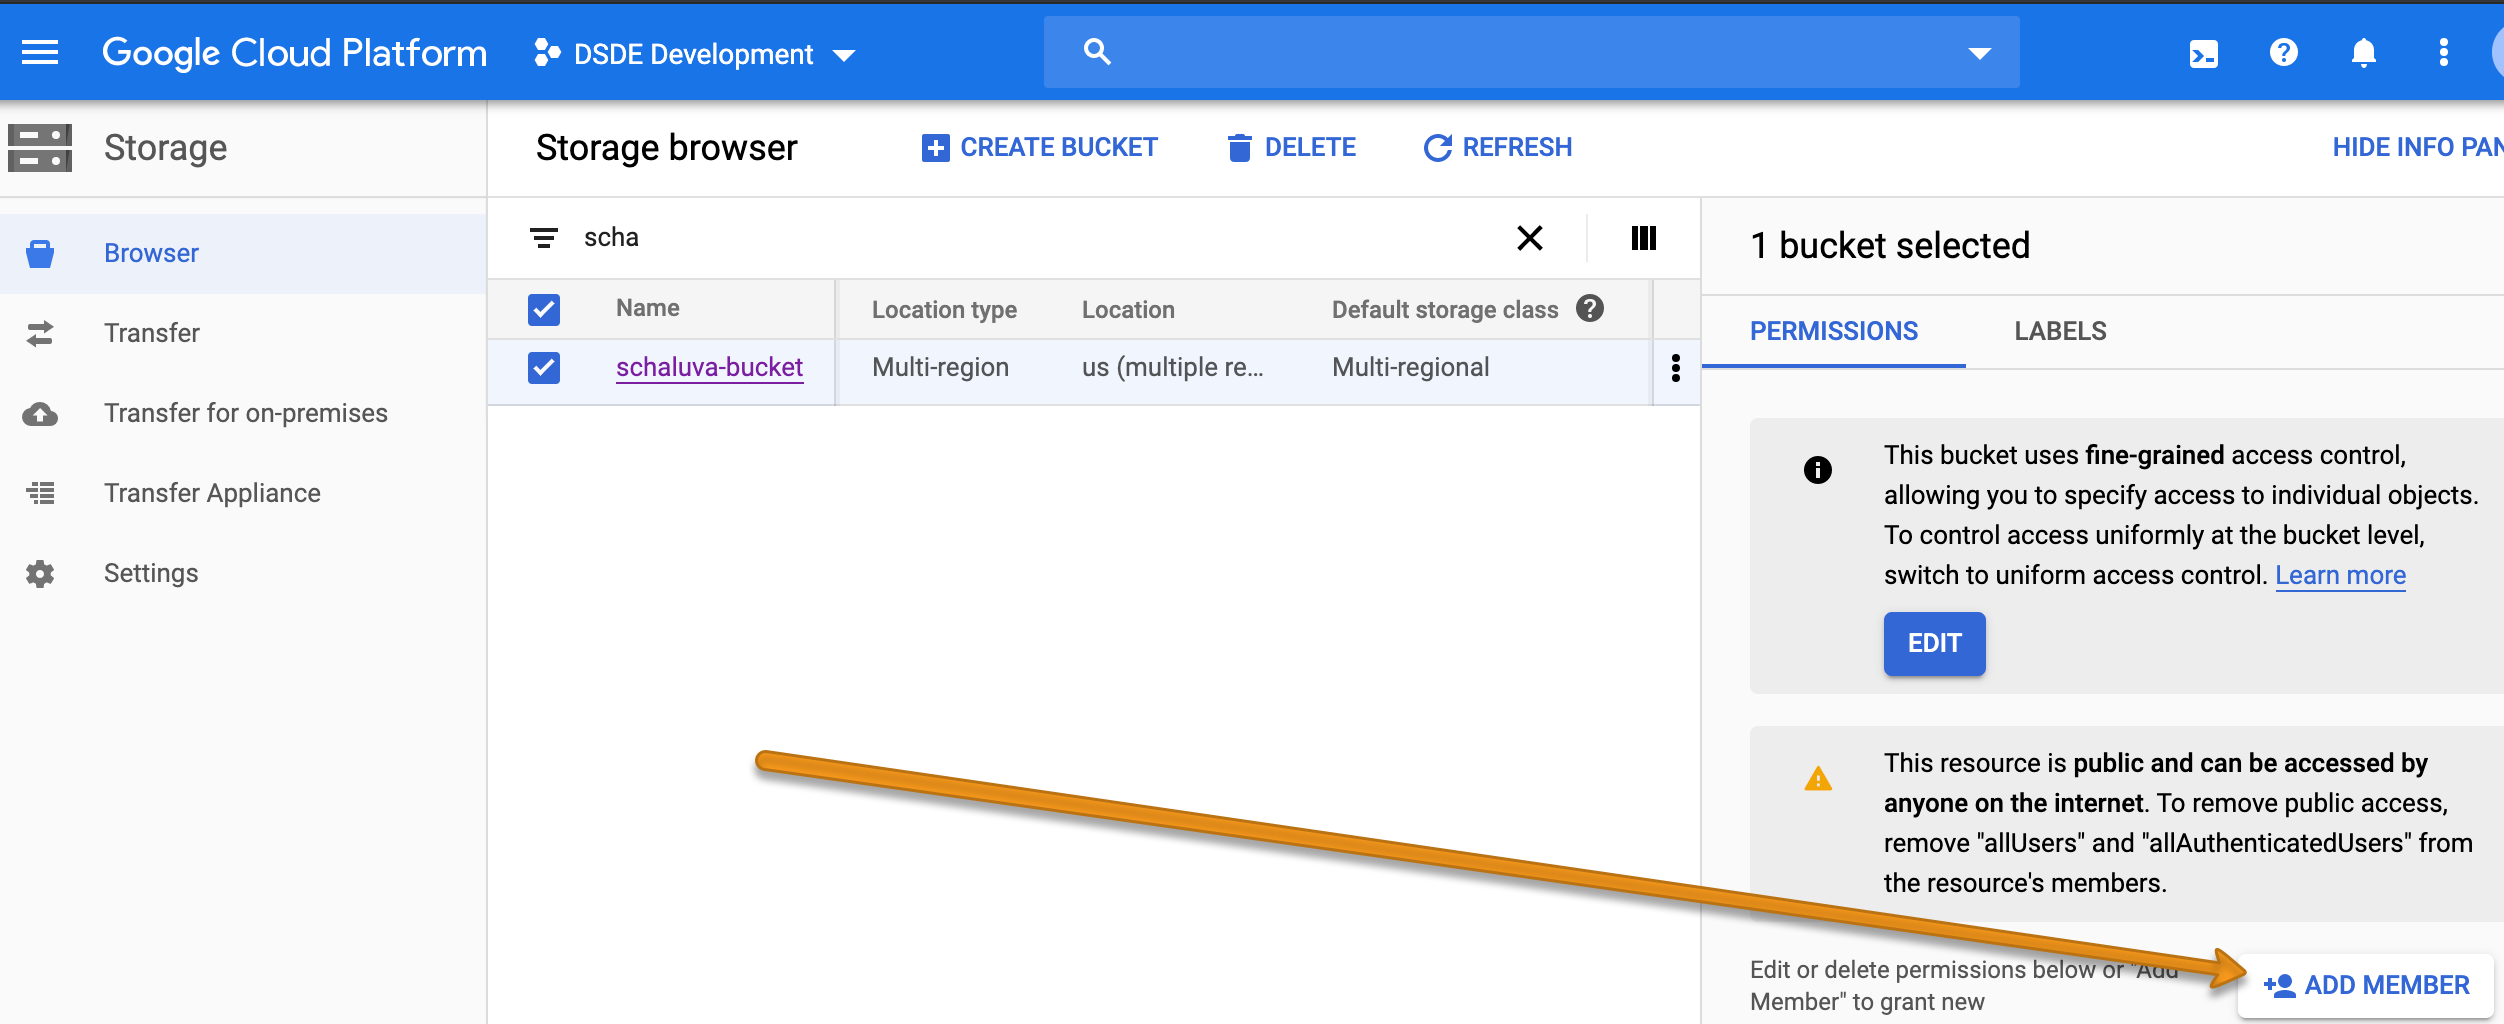2504x1024 pixels.
Task: Click HIDE INFO PANEL
Action: [2418, 147]
